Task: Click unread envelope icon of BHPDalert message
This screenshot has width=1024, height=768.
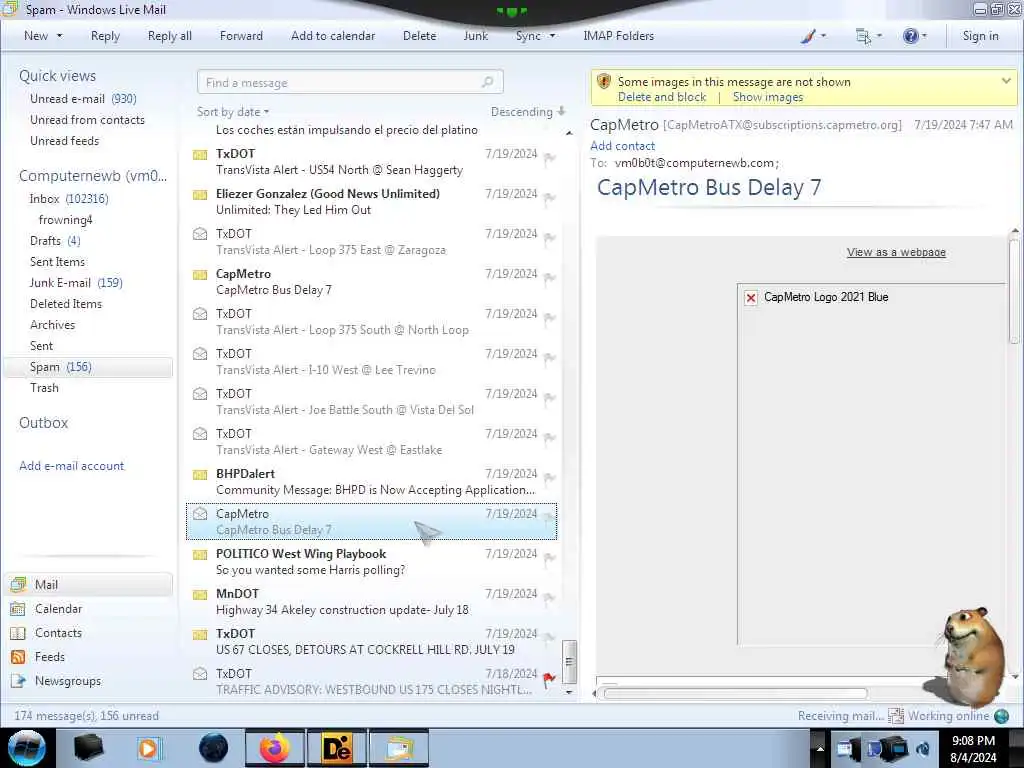Action: click(x=200, y=474)
